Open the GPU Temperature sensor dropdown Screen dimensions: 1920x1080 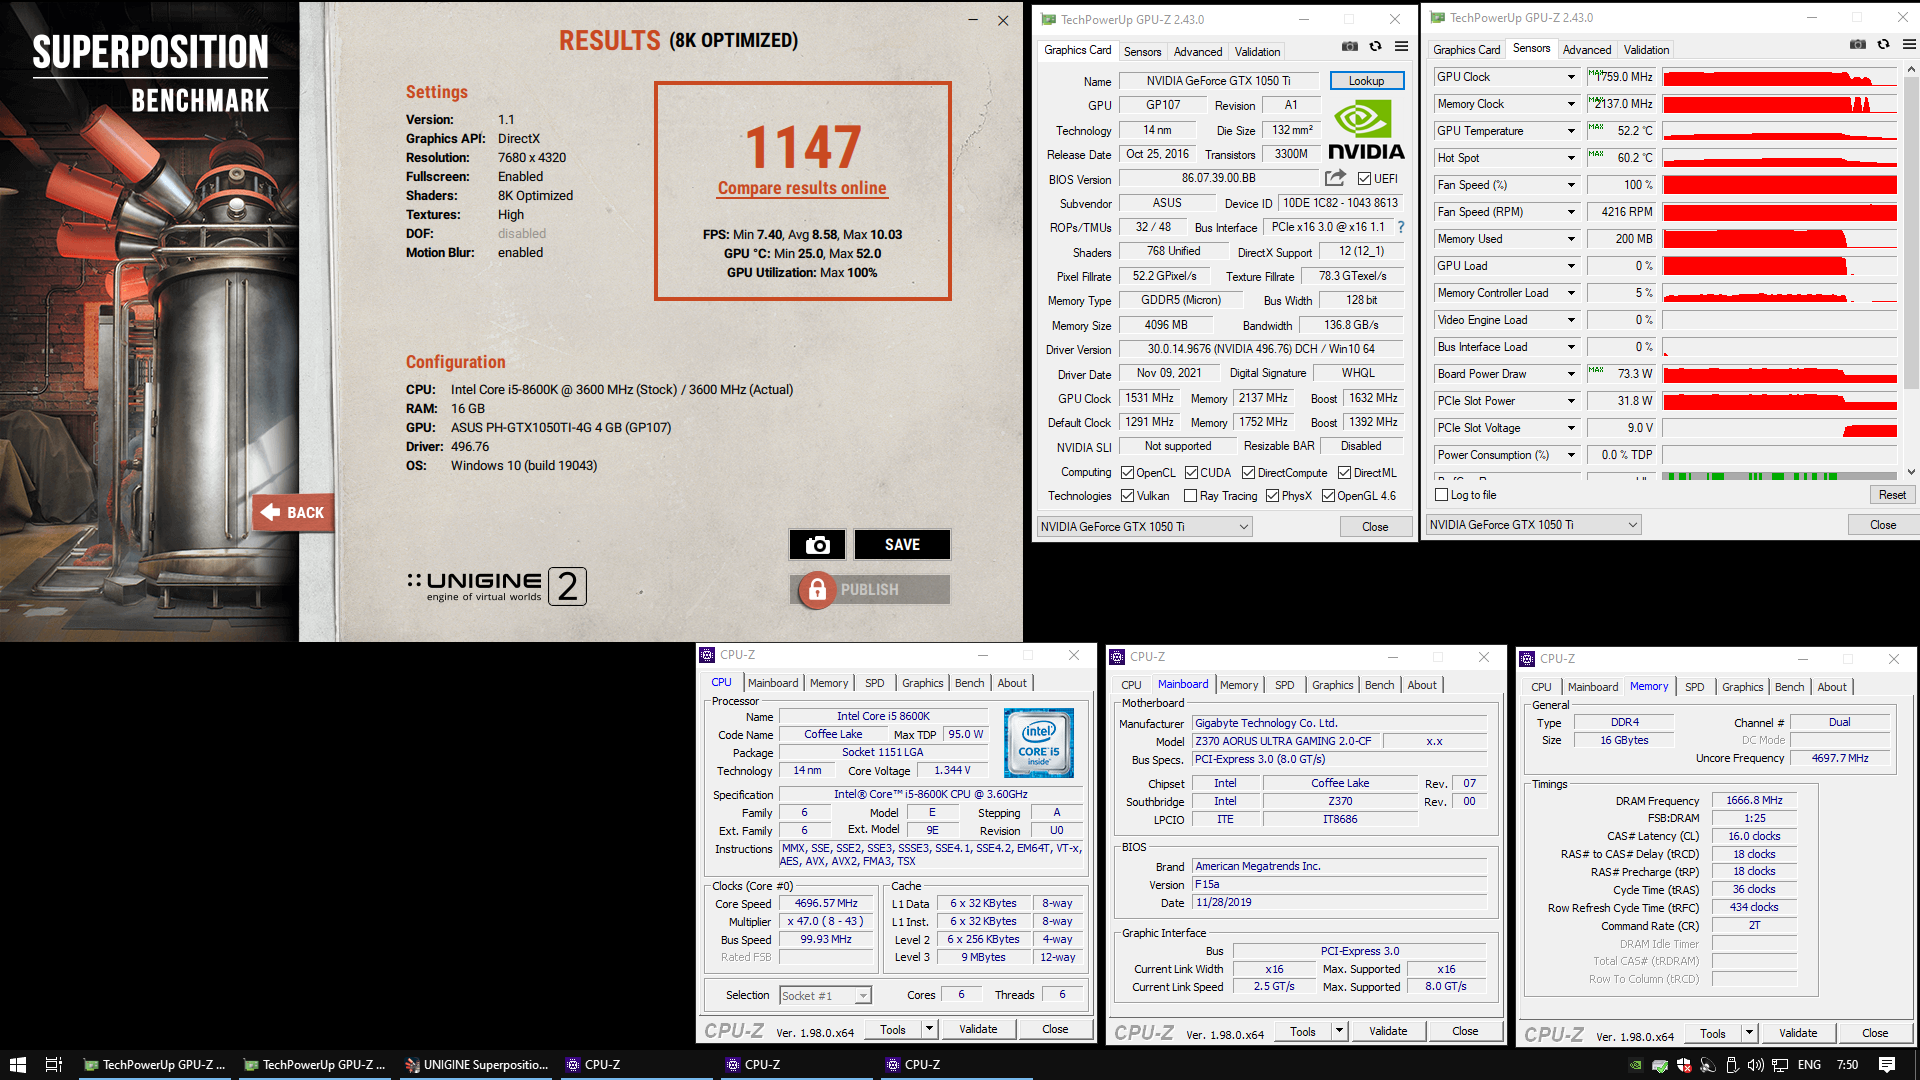tap(1571, 131)
